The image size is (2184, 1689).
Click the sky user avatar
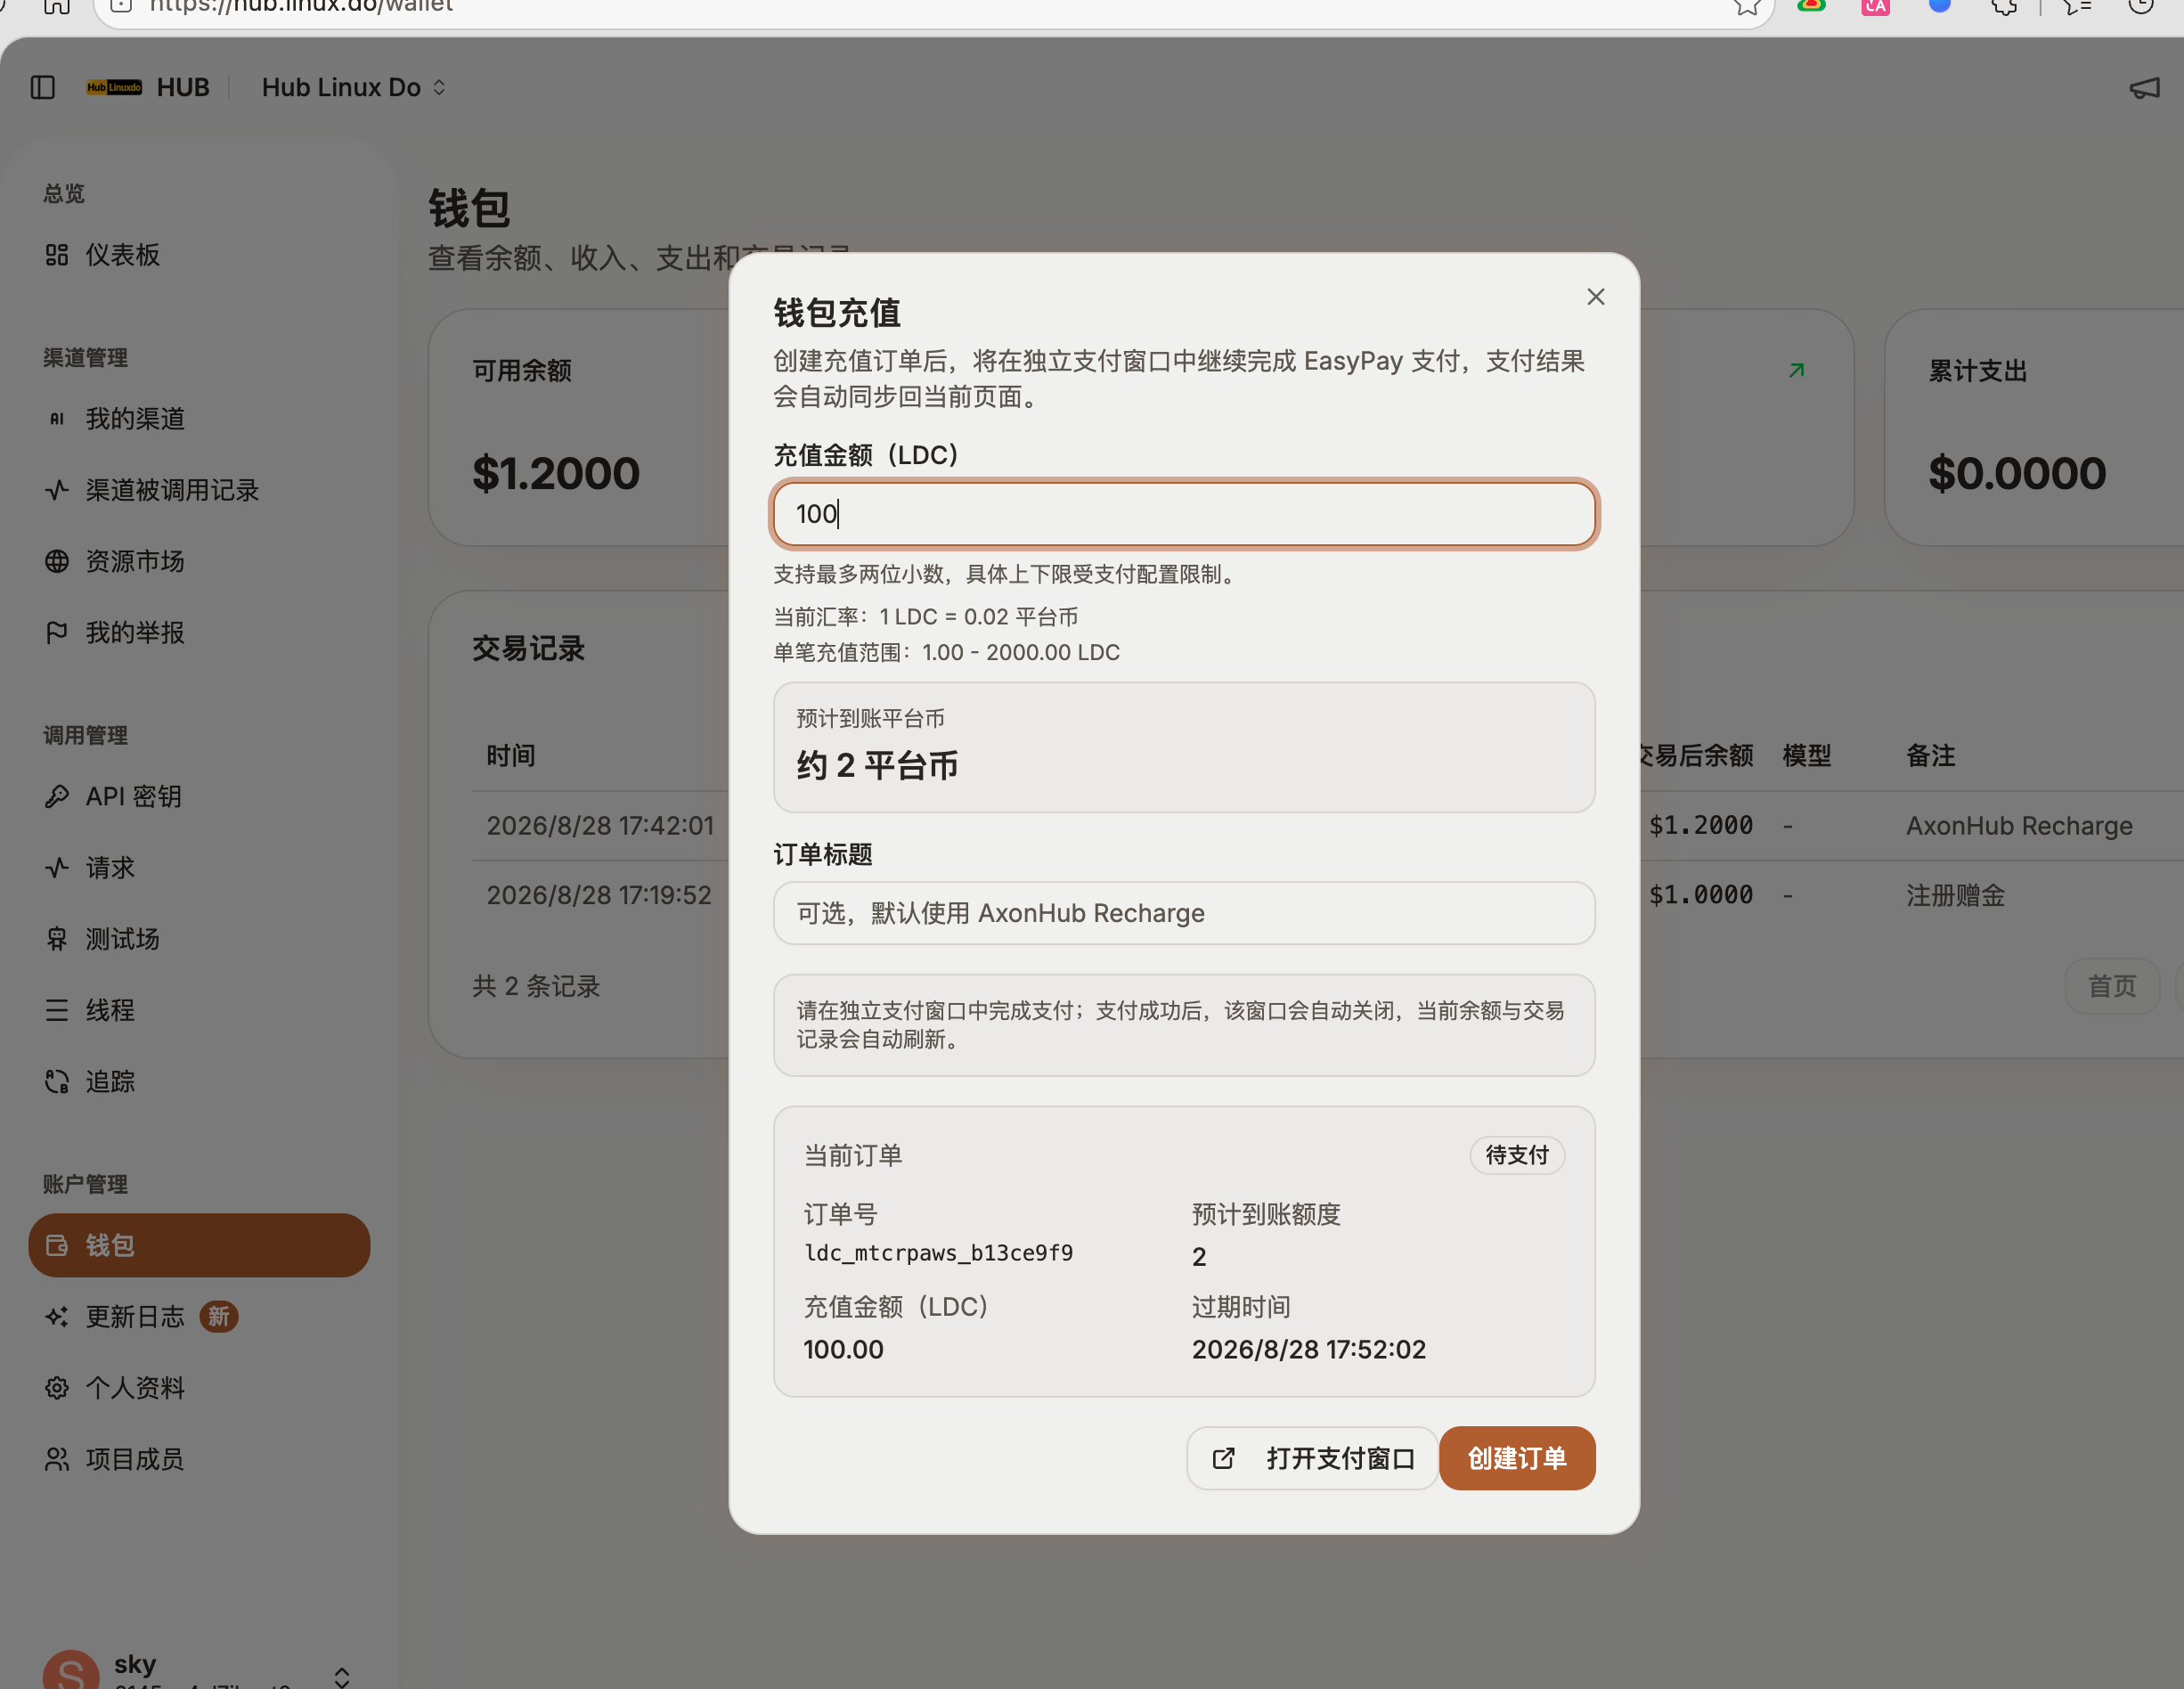click(x=71, y=1671)
